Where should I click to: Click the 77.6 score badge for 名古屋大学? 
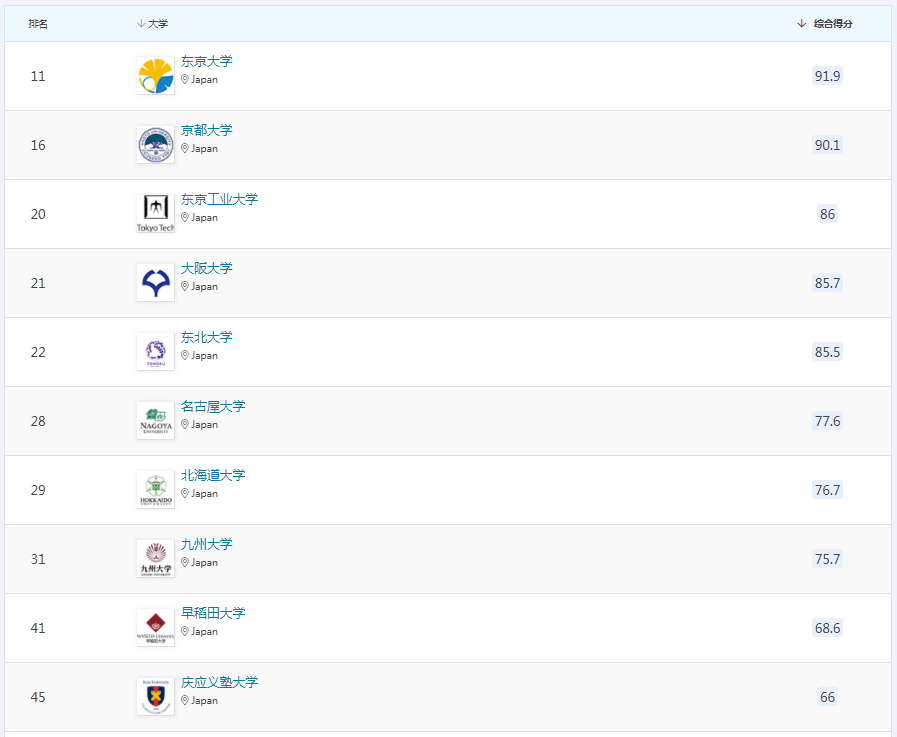[x=827, y=421]
